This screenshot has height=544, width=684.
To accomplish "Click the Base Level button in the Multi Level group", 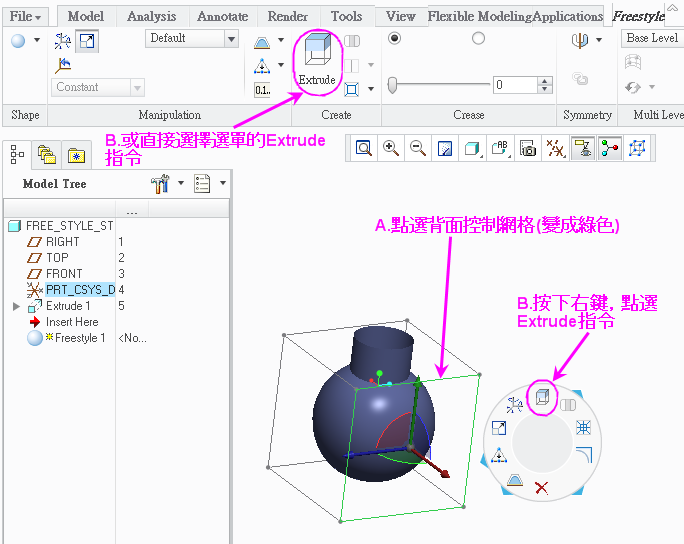I will [x=652, y=38].
